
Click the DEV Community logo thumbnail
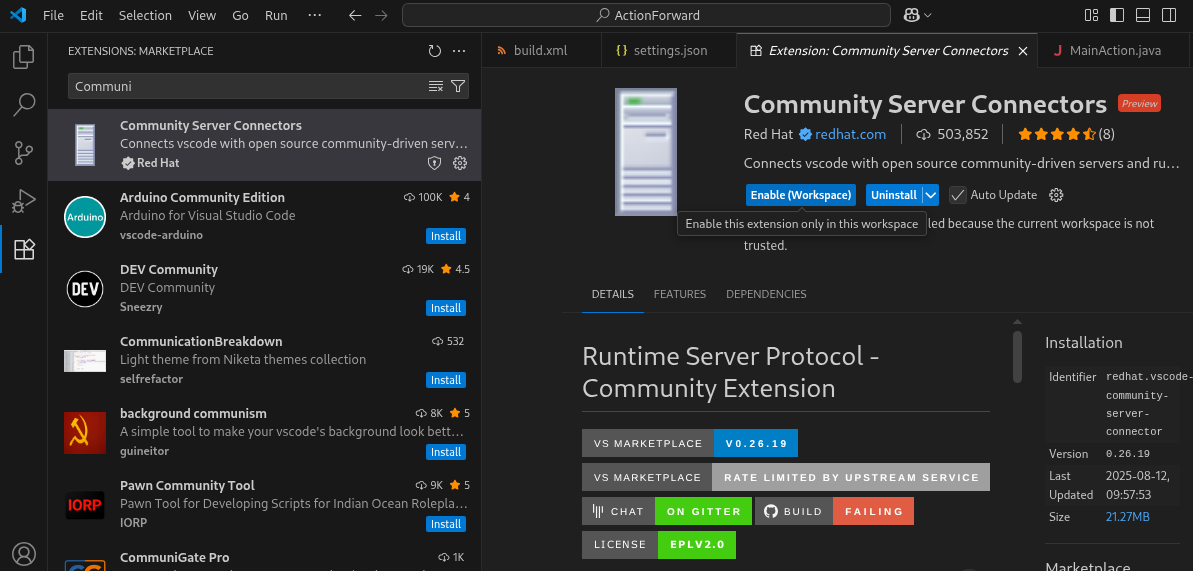pos(84,289)
